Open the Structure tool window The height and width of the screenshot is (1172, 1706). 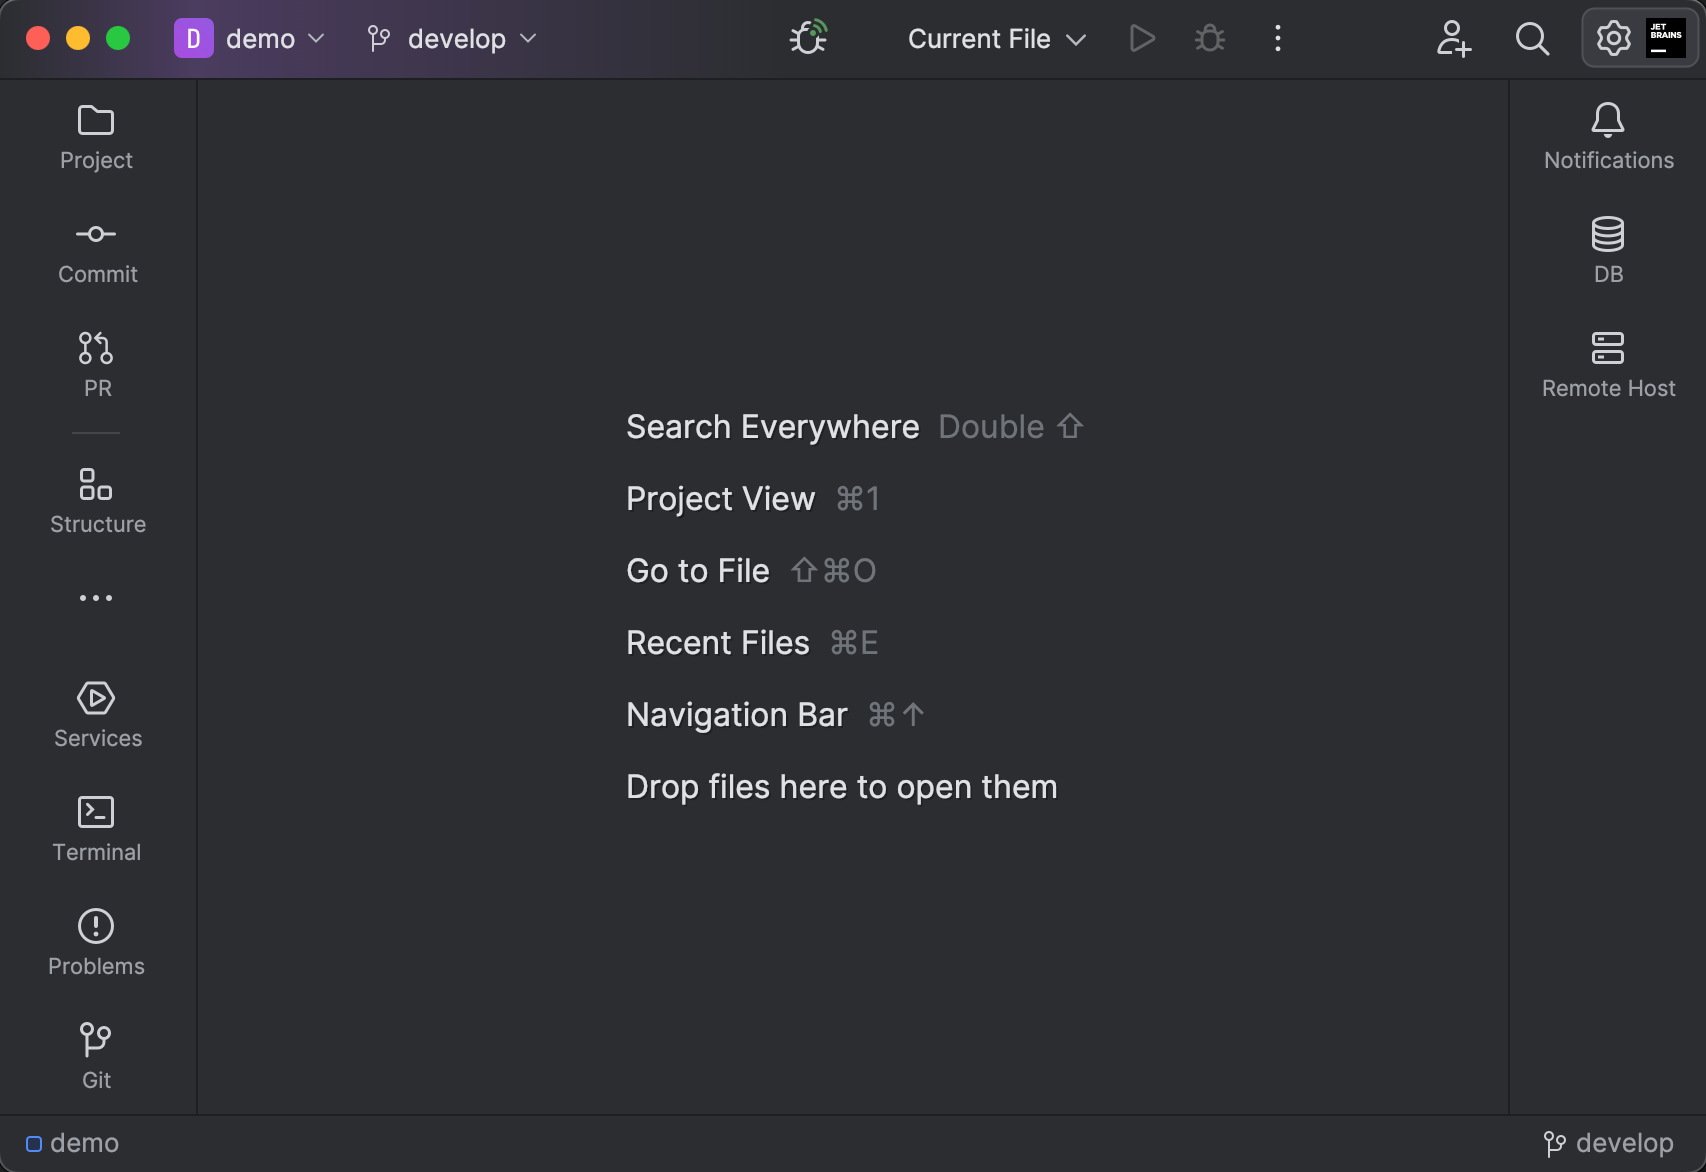pos(96,500)
